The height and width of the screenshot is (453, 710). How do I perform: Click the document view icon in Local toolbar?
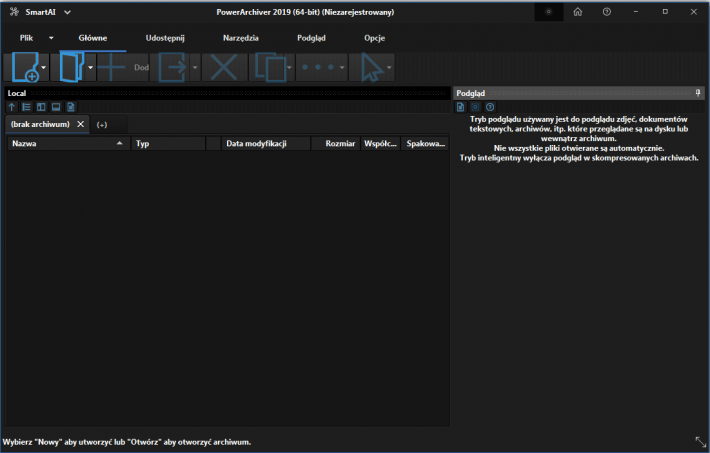tap(71, 107)
